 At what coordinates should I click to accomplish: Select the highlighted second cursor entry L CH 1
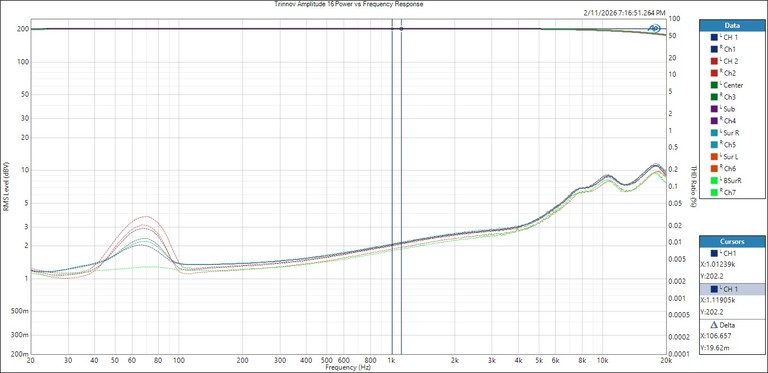click(x=733, y=289)
